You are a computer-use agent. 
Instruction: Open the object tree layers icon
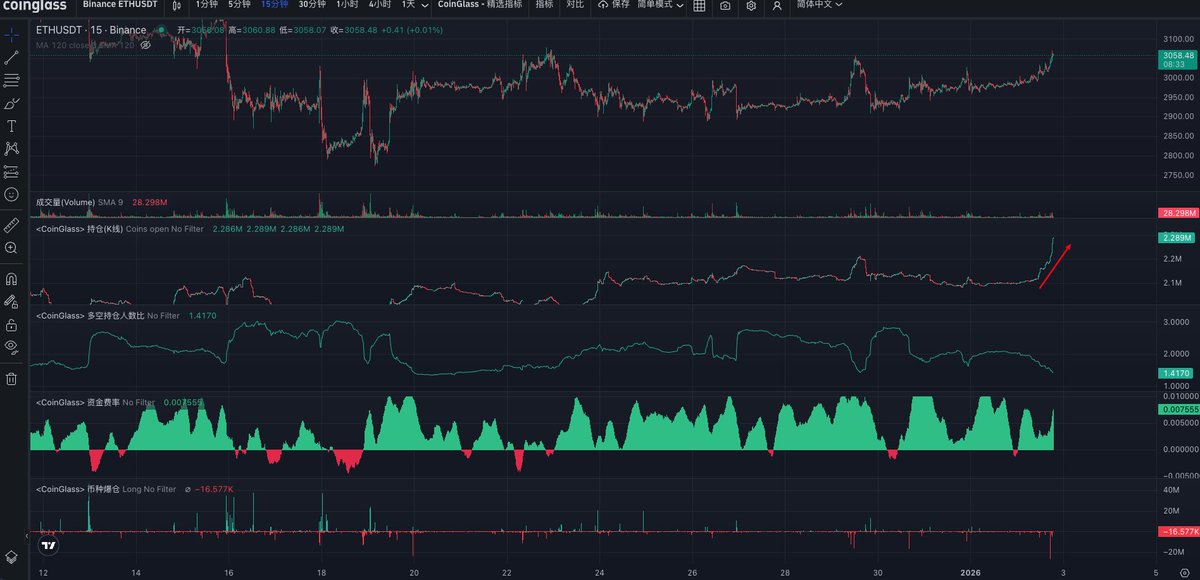click(x=11, y=556)
